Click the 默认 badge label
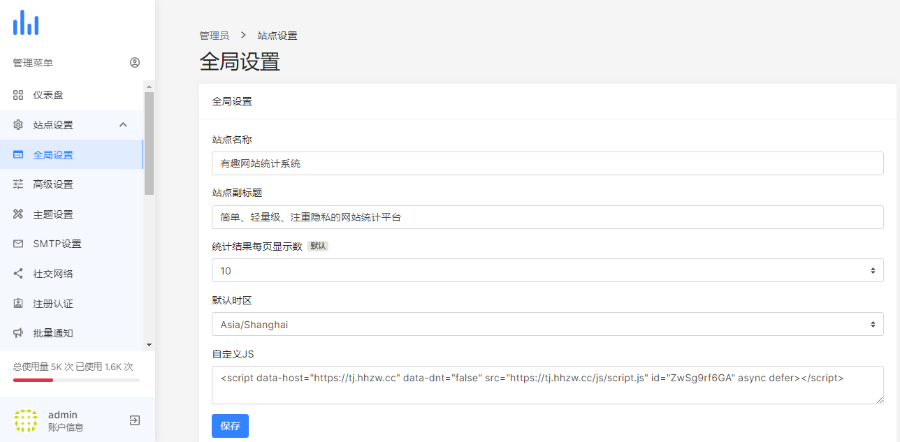Image resolution: width=900 pixels, height=442 pixels. pyautogui.click(x=318, y=246)
